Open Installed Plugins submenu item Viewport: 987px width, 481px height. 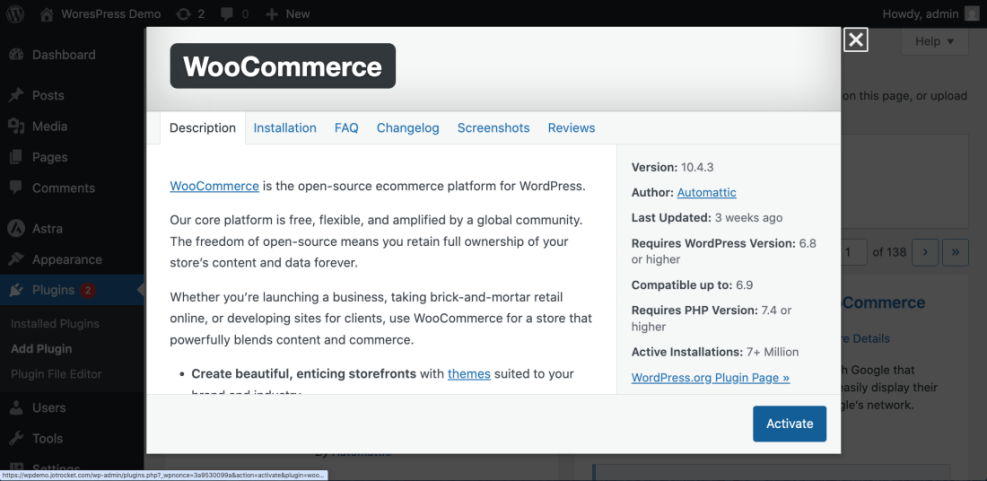coord(55,324)
